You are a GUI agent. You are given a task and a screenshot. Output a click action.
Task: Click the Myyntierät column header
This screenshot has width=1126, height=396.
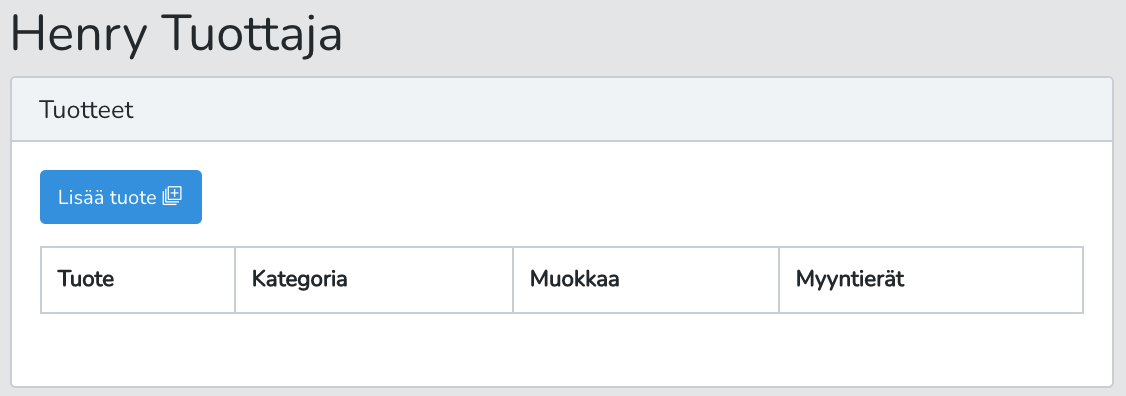click(x=931, y=280)
